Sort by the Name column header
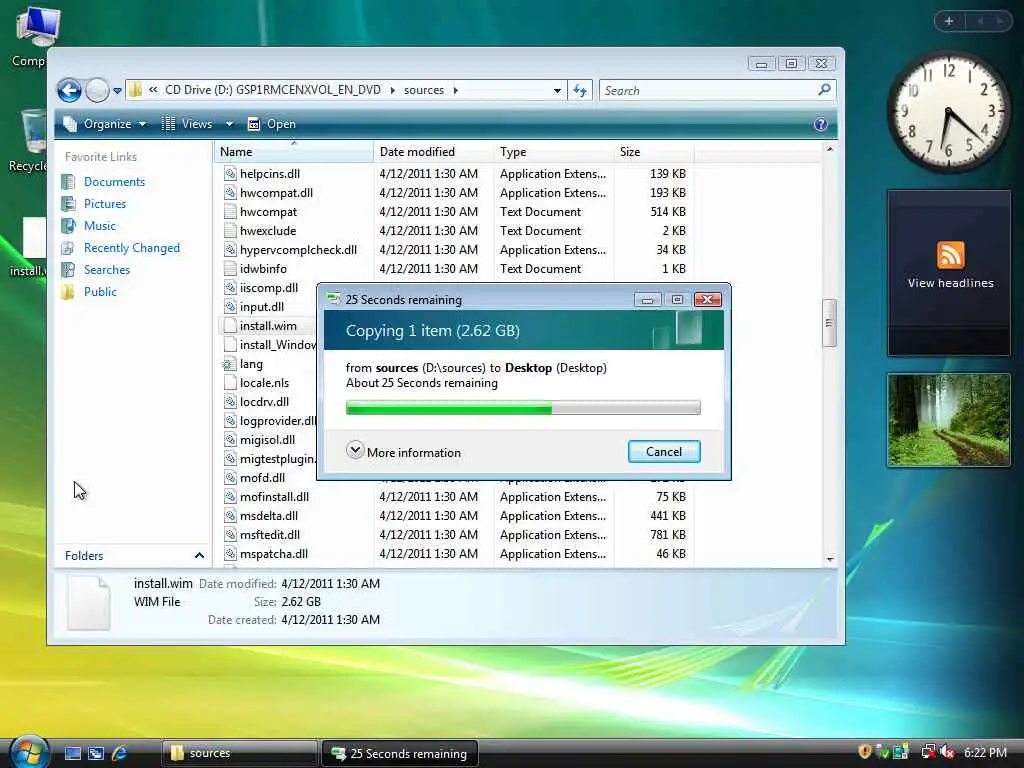Image resolution: width=1024 pixels, height=768 pixels. click(x=293, y=152)
